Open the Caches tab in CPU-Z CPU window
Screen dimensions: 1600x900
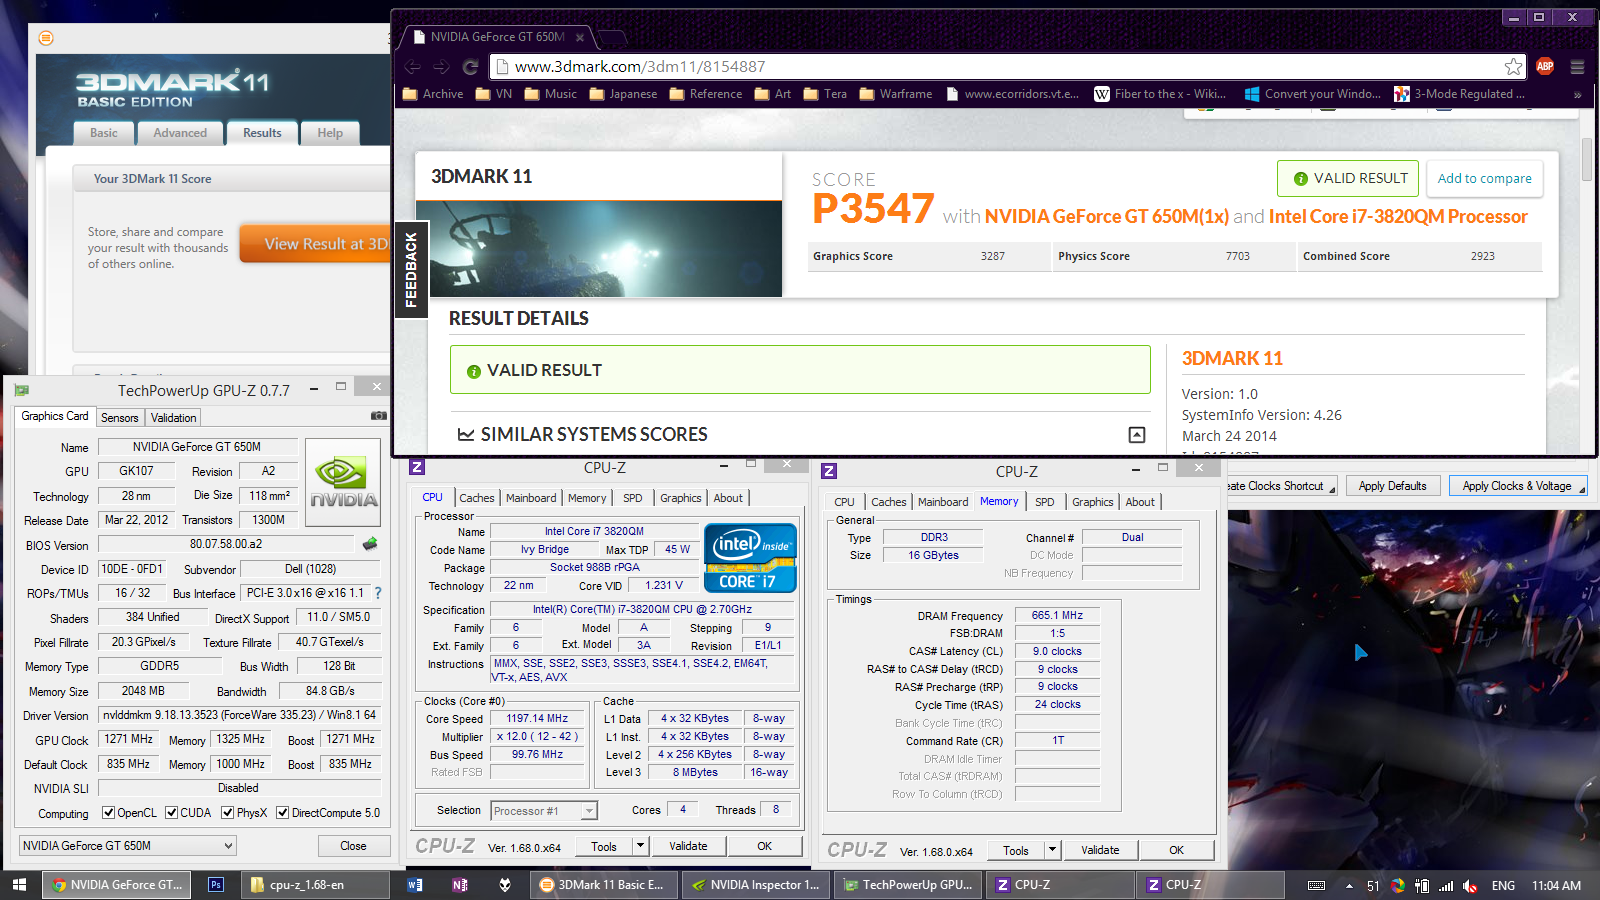tap(477, 498)
